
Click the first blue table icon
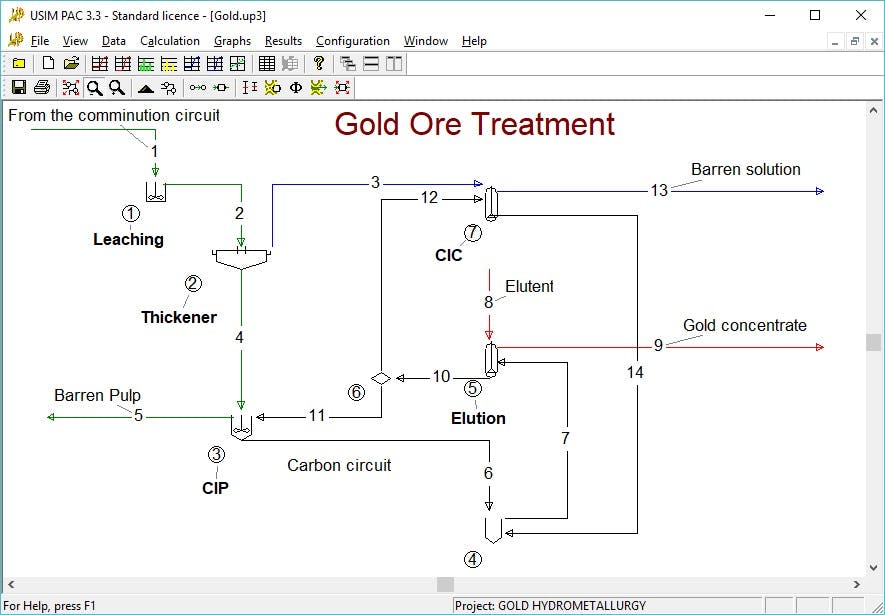pyautogui.click(x=192, y=64)
